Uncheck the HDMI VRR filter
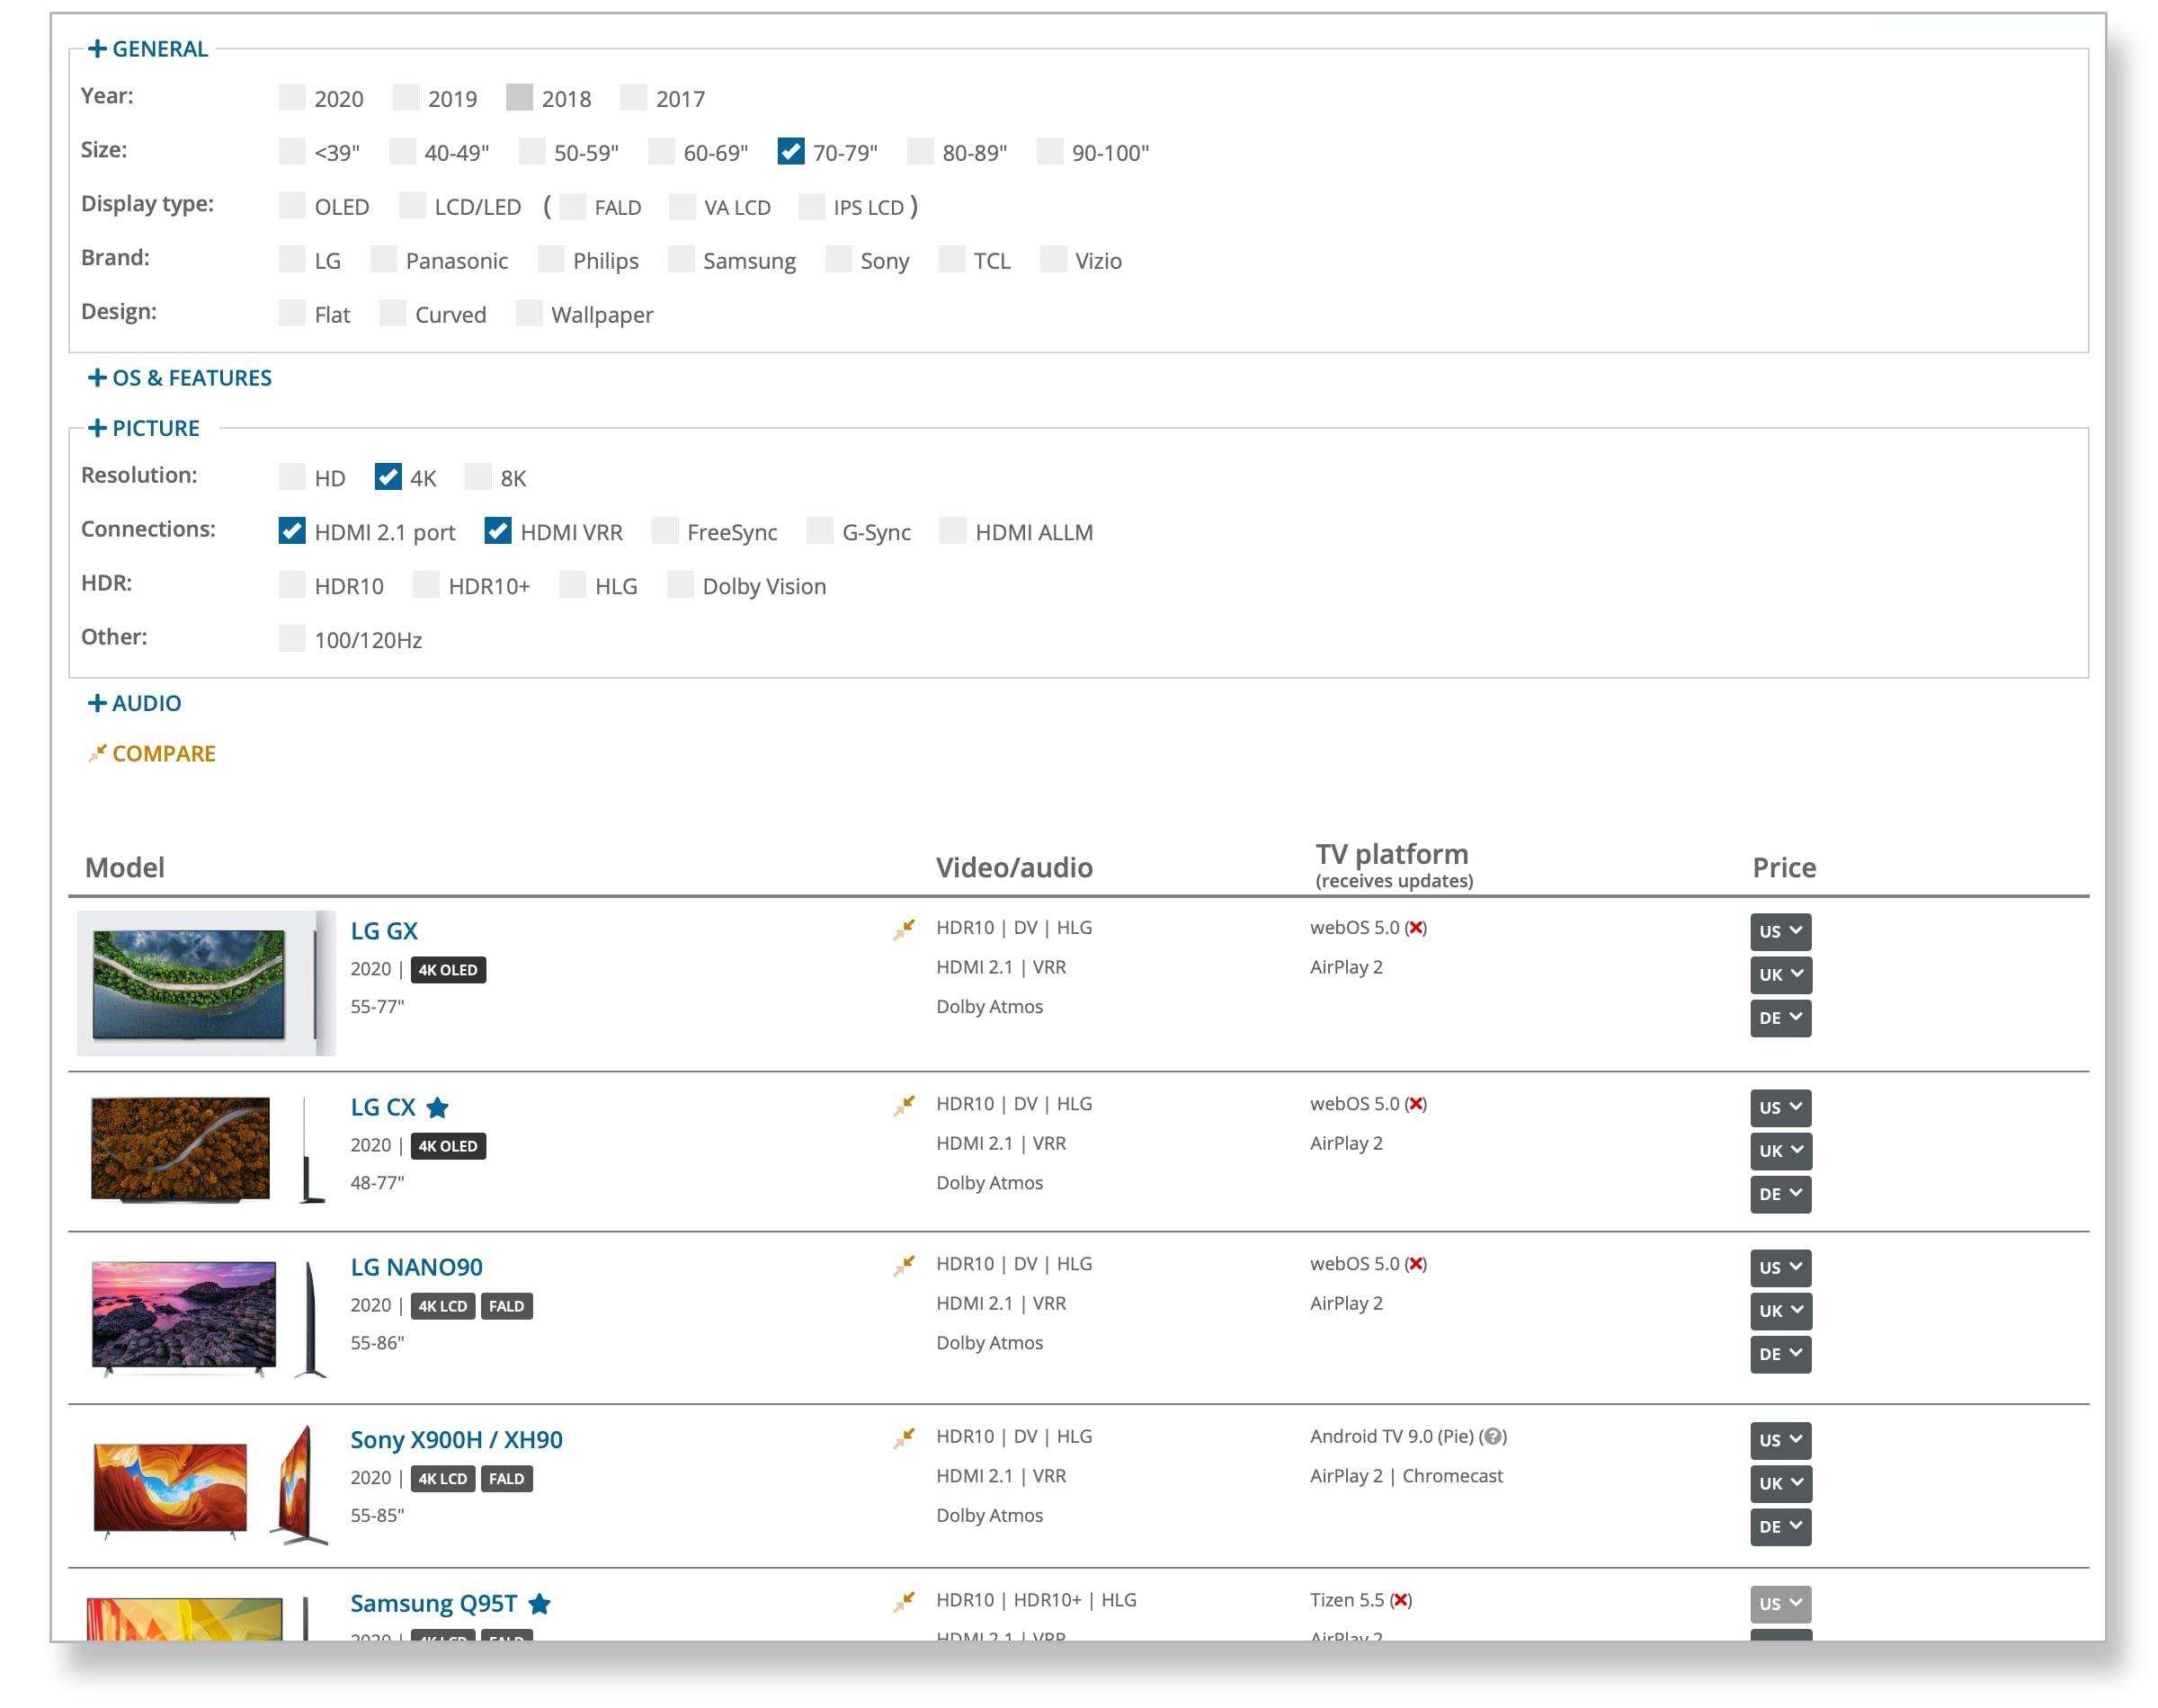Viewport: 2158px width, 1708px height. 498,531
